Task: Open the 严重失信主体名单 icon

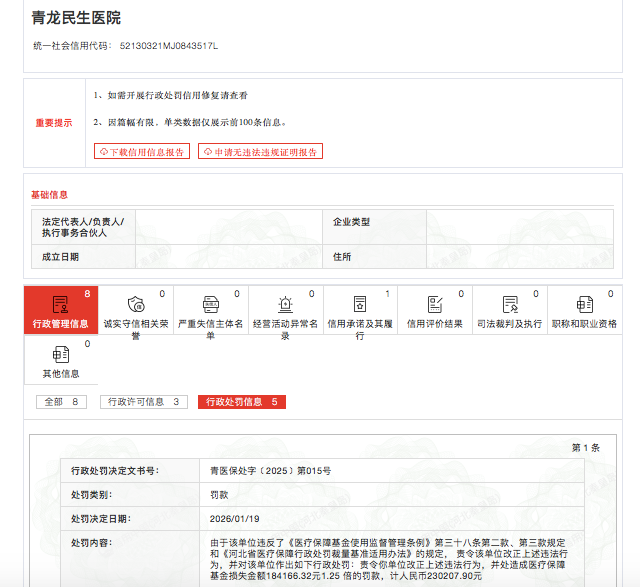Action: pos(210,304)
